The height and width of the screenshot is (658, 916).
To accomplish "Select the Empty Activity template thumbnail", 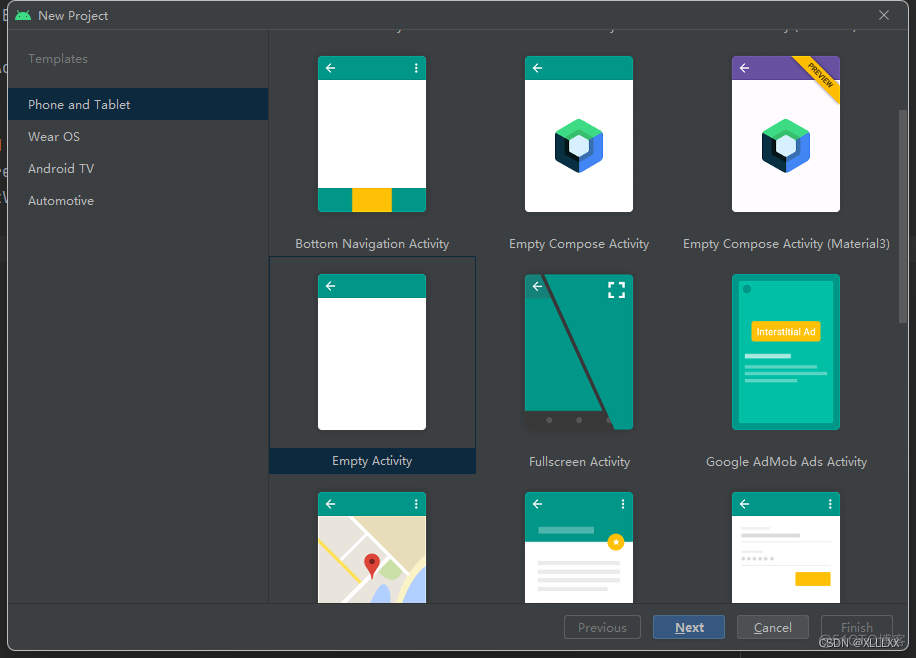I will (372, 352).
